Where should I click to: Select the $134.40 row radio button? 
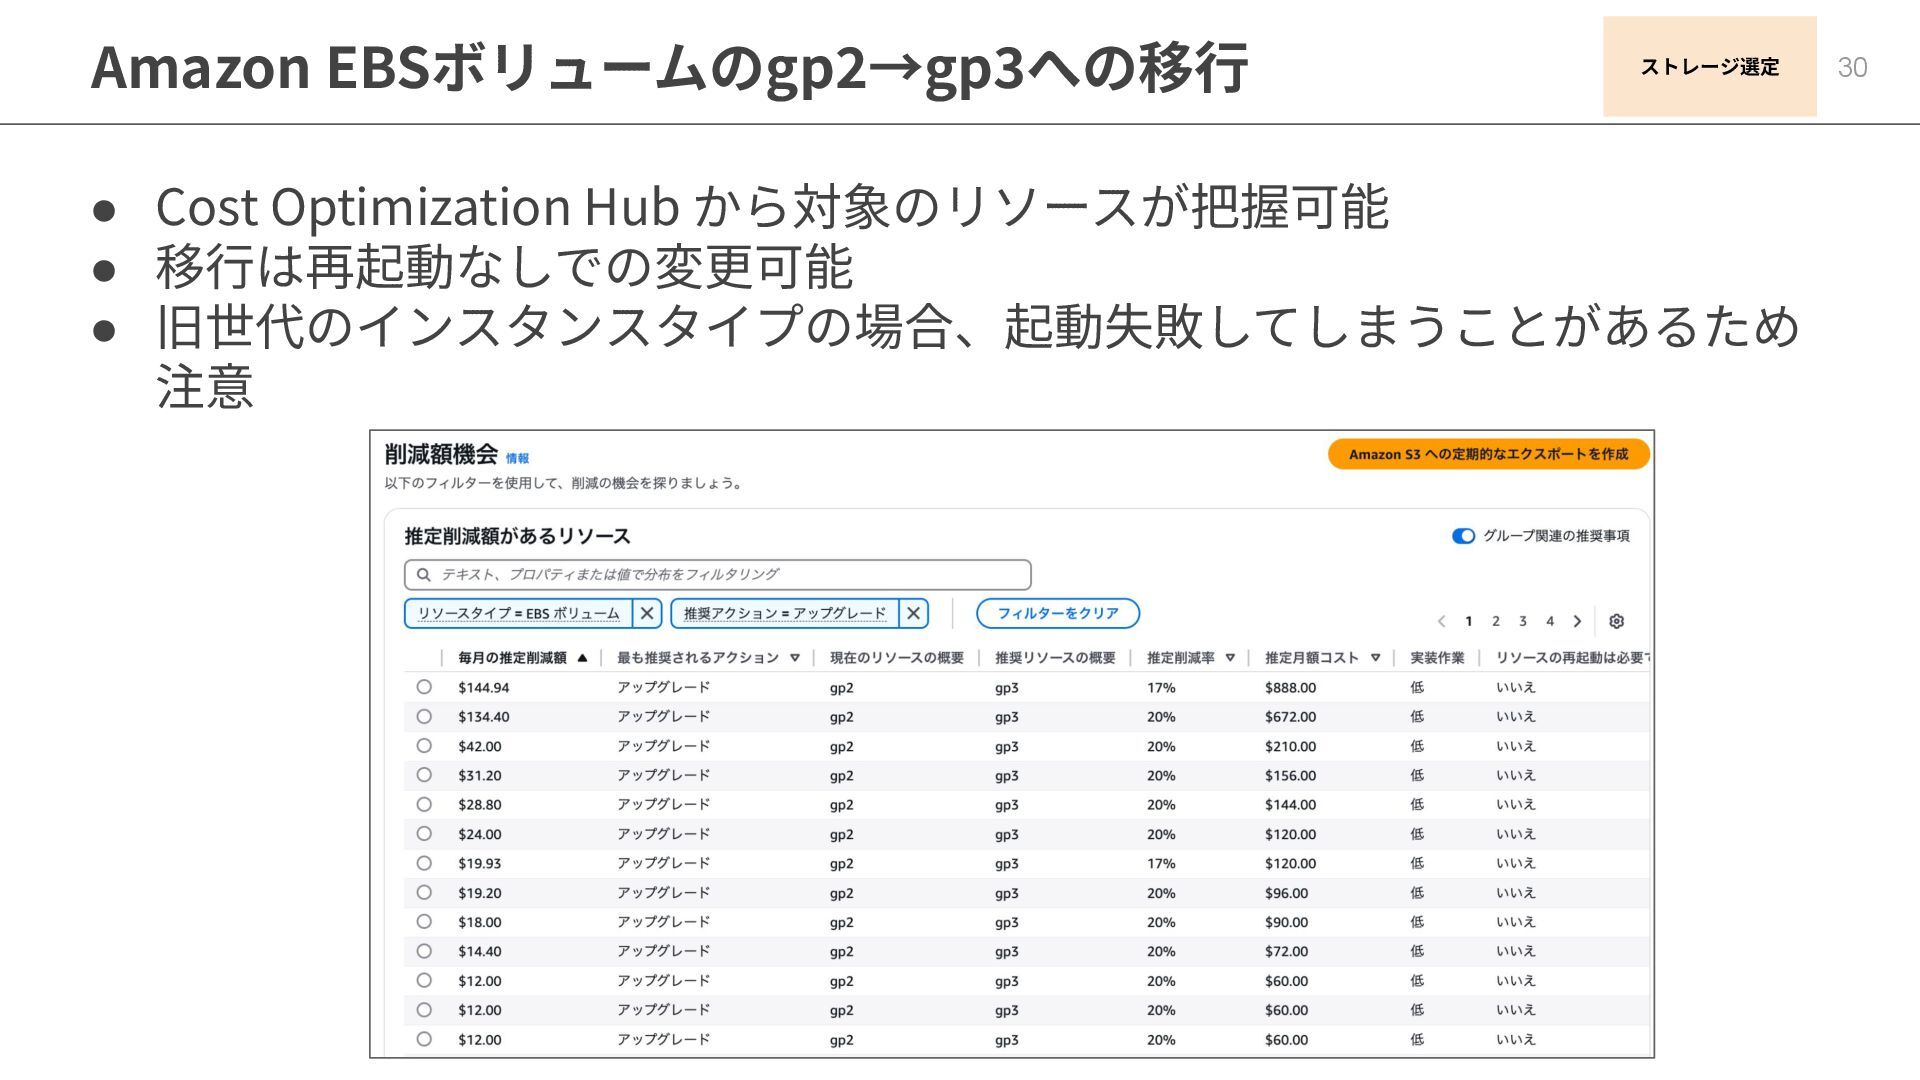tap(424, 716)
